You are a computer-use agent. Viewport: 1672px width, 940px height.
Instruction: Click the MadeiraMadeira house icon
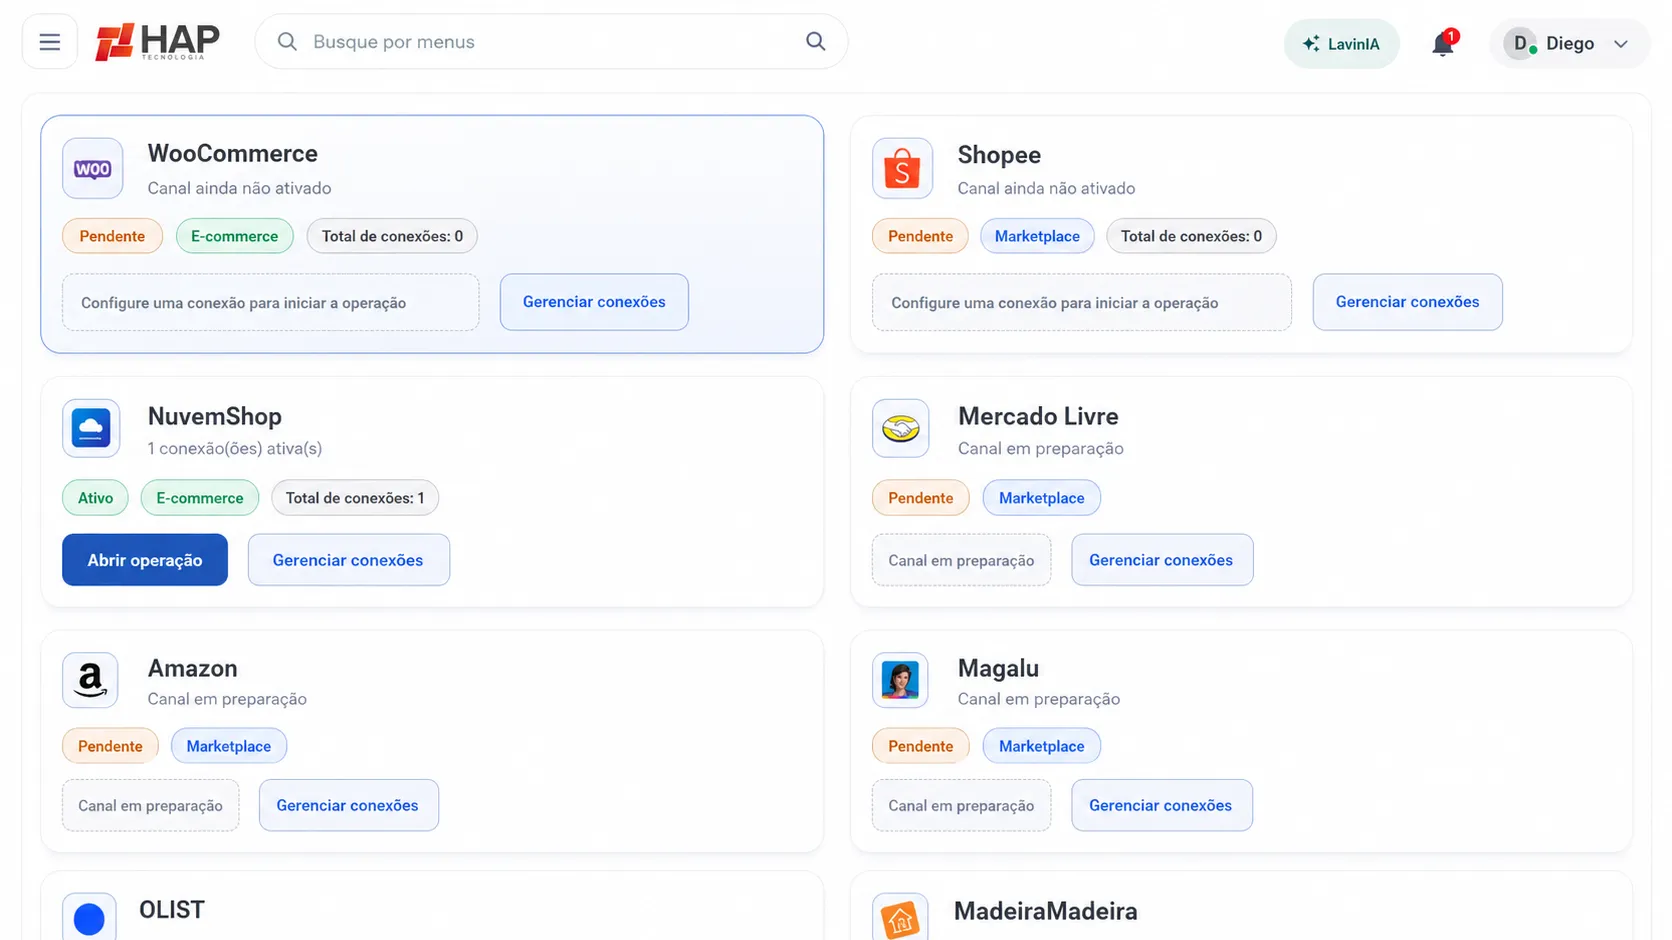click(900, 918)
